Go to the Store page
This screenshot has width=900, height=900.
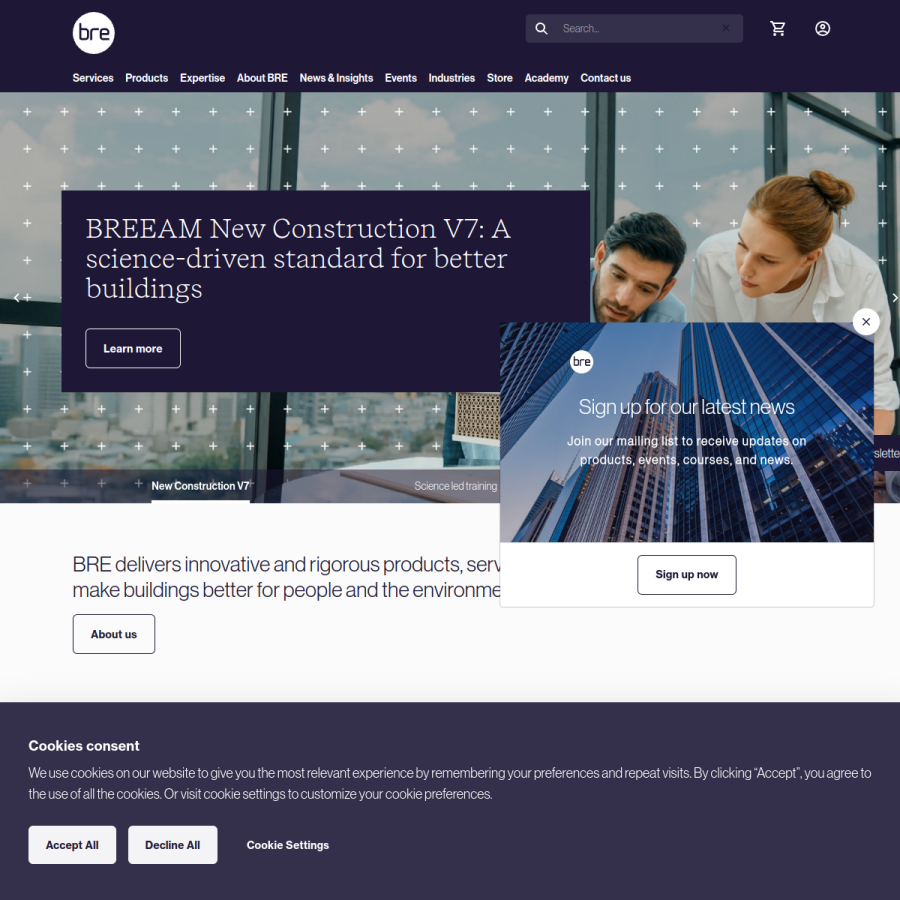[499, 78]
